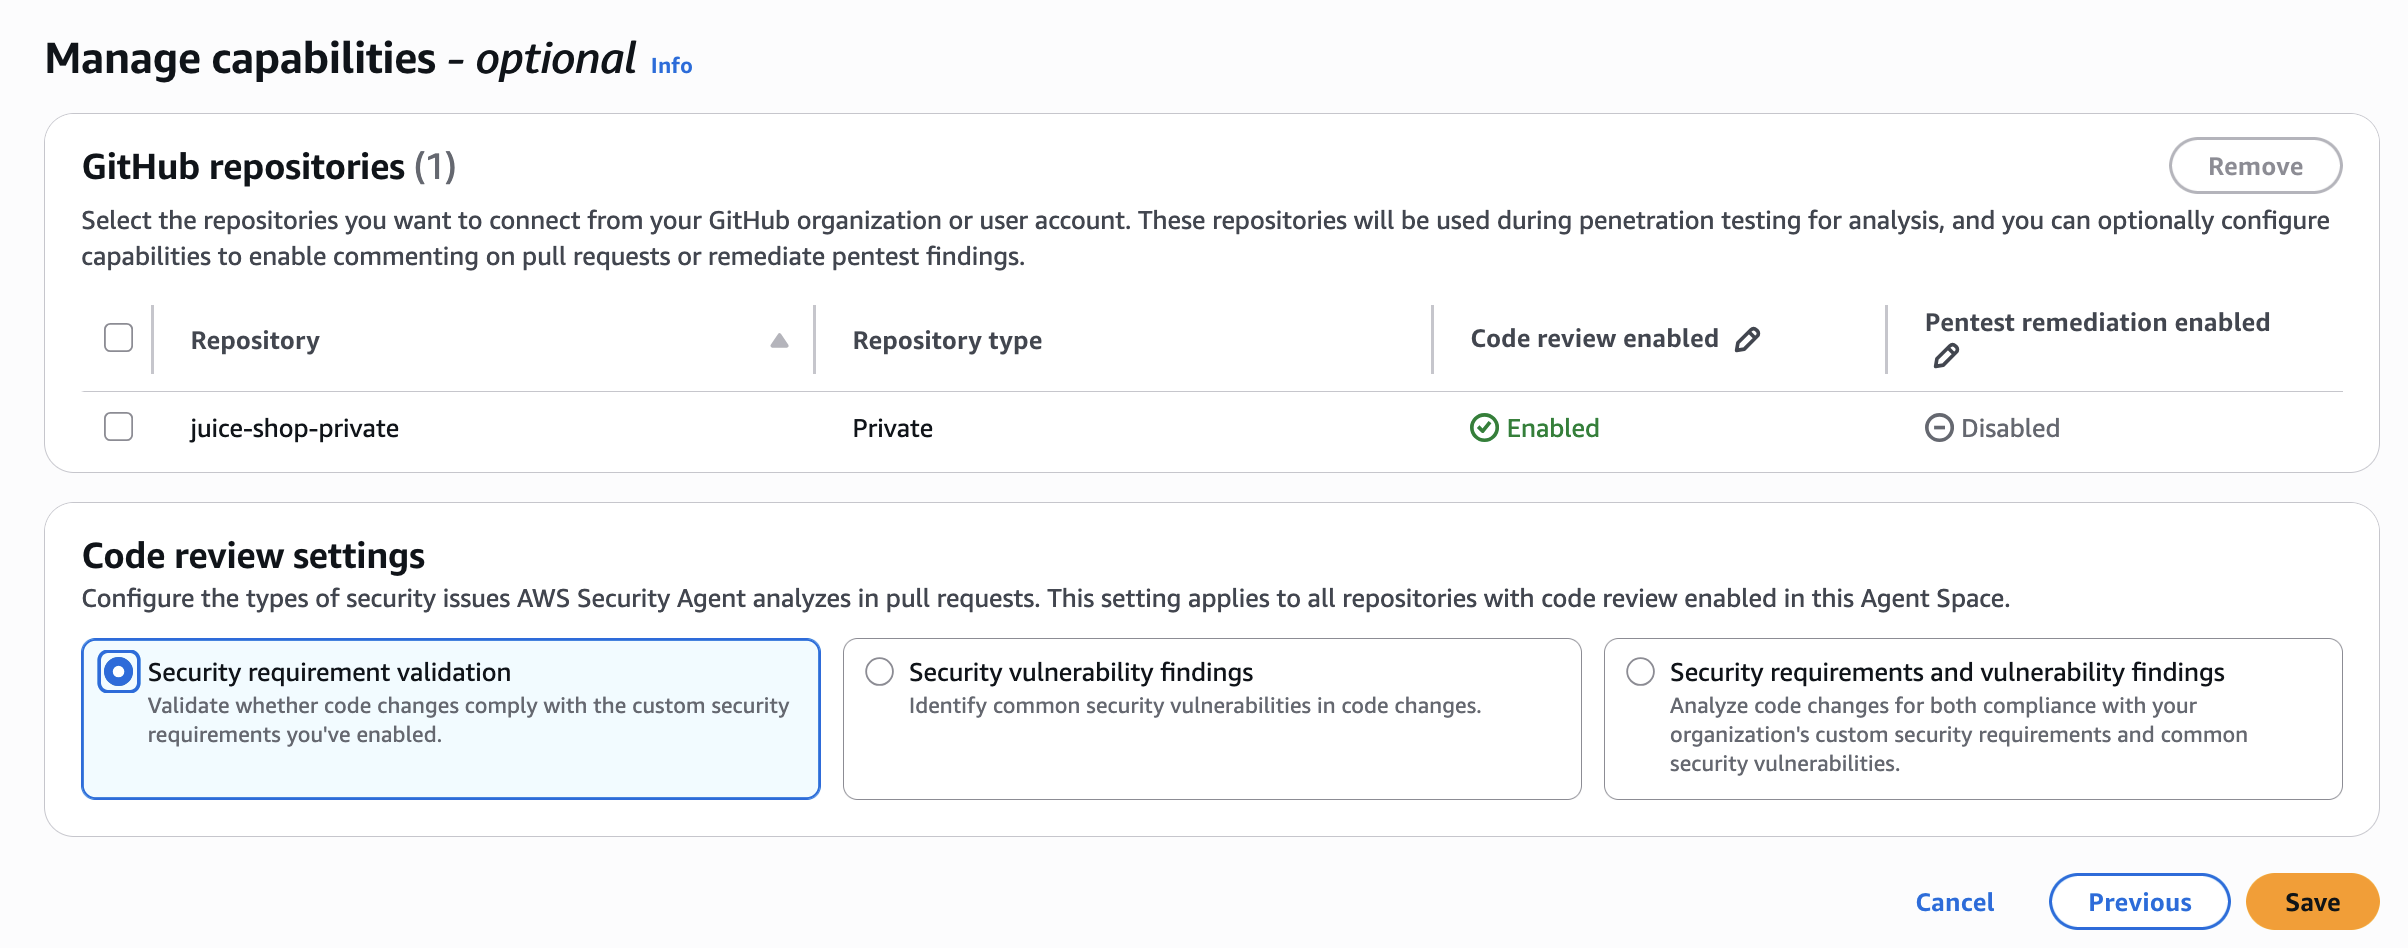Screen dimensions: 2408x948
Task: Click the green Enabled checkmark status icon
Action: [1484, 428]
